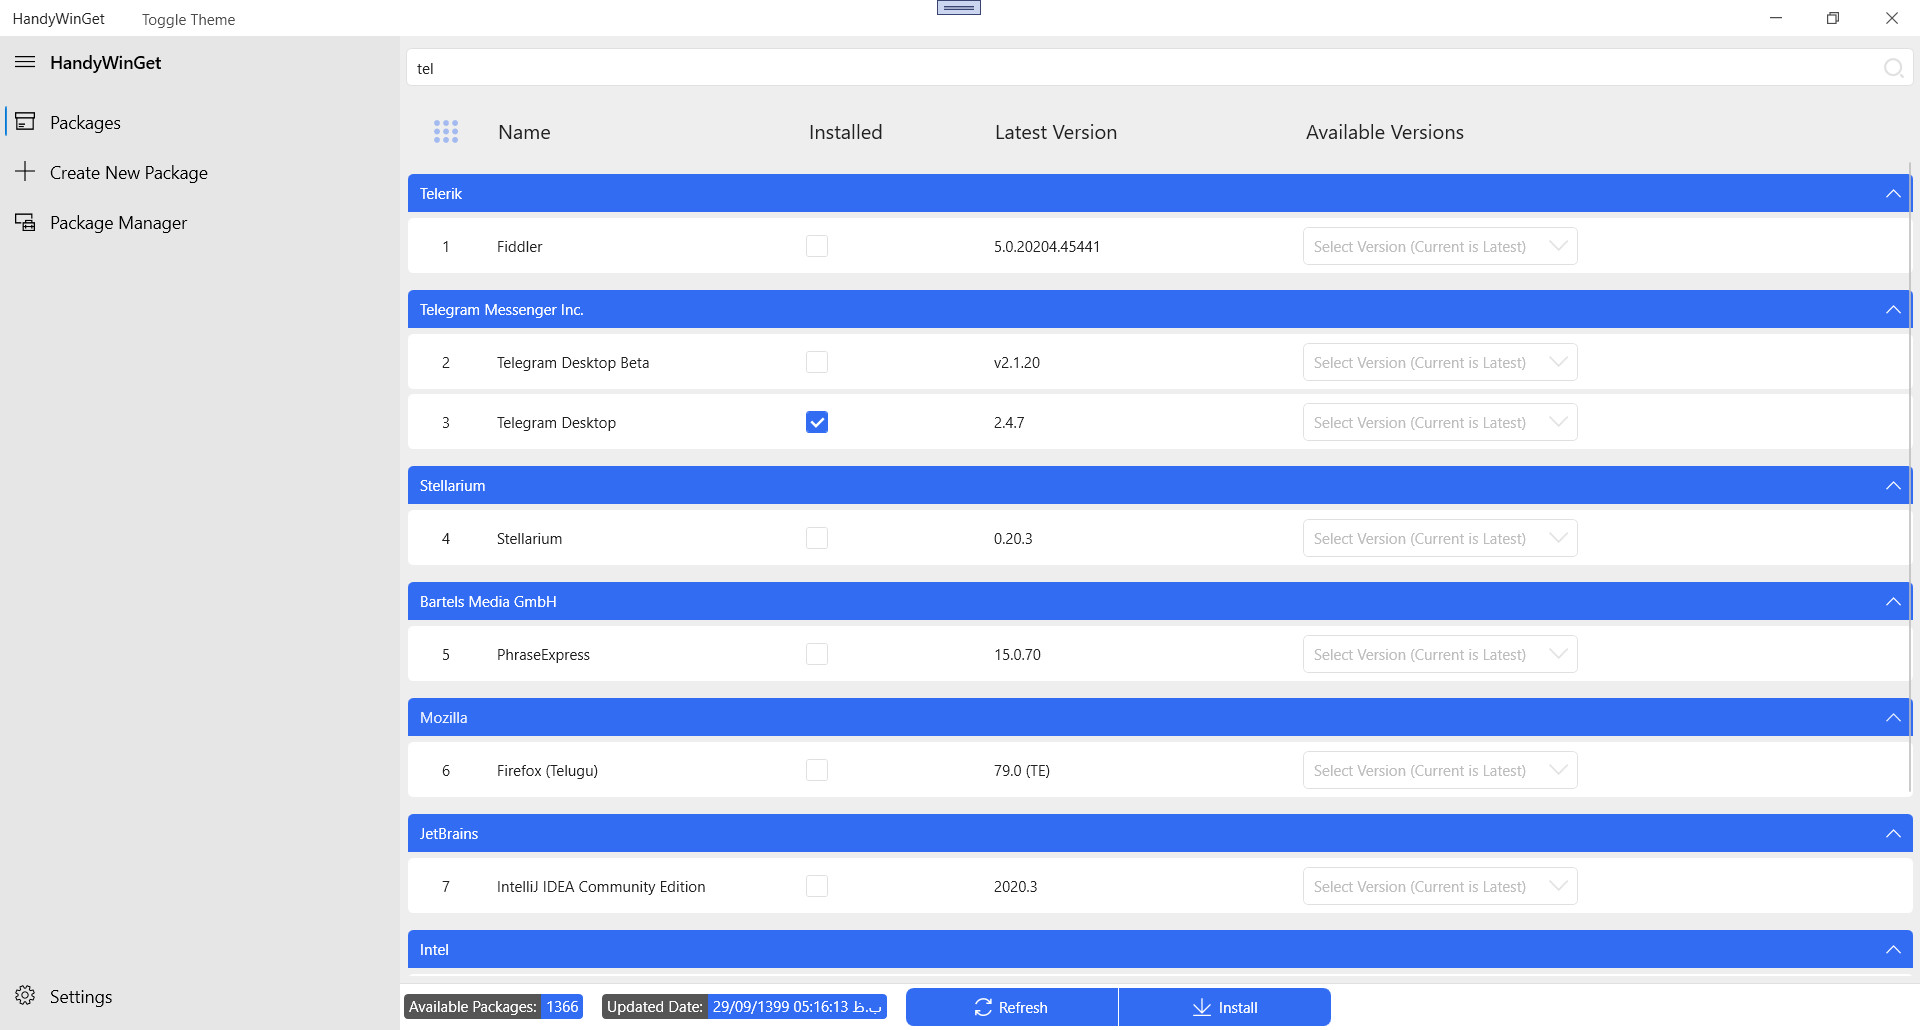1920x1030 pixels.
Task: Click Toggle Theme in title bar
Action: click(x=188, y=19)
